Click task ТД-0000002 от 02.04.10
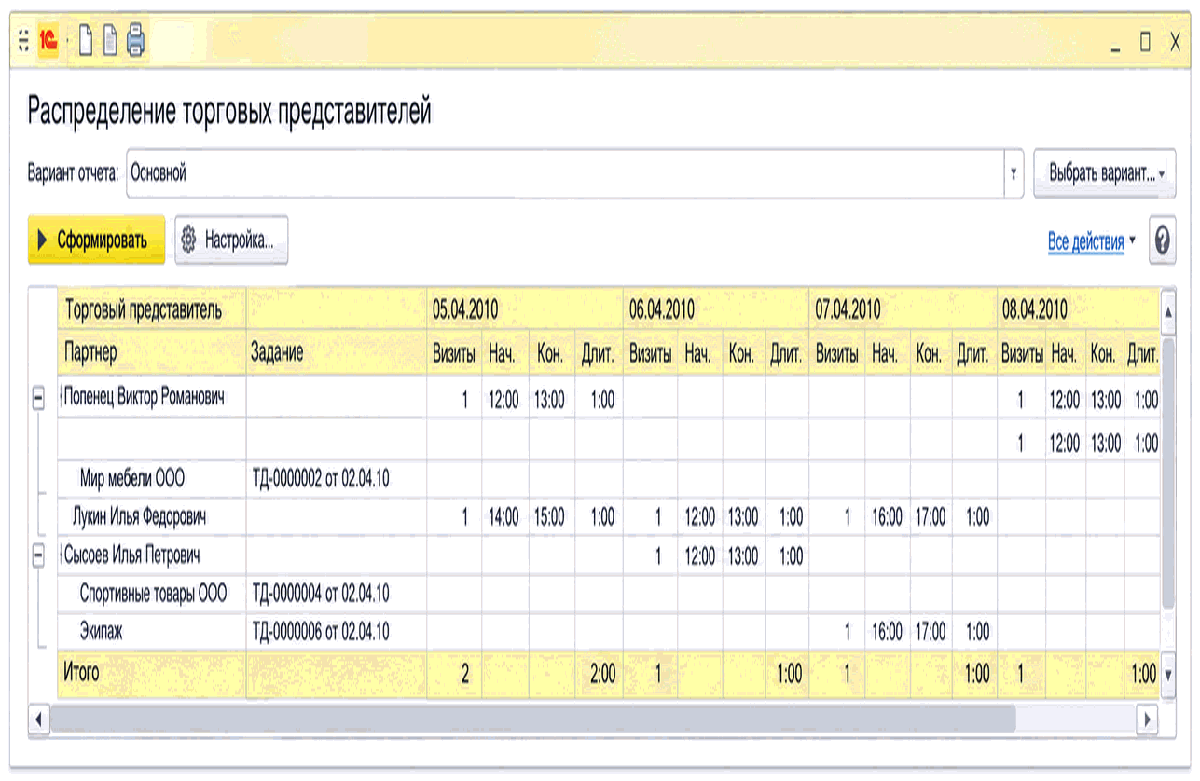Viewport: 1200px width, 781px height. click(321, 478)
